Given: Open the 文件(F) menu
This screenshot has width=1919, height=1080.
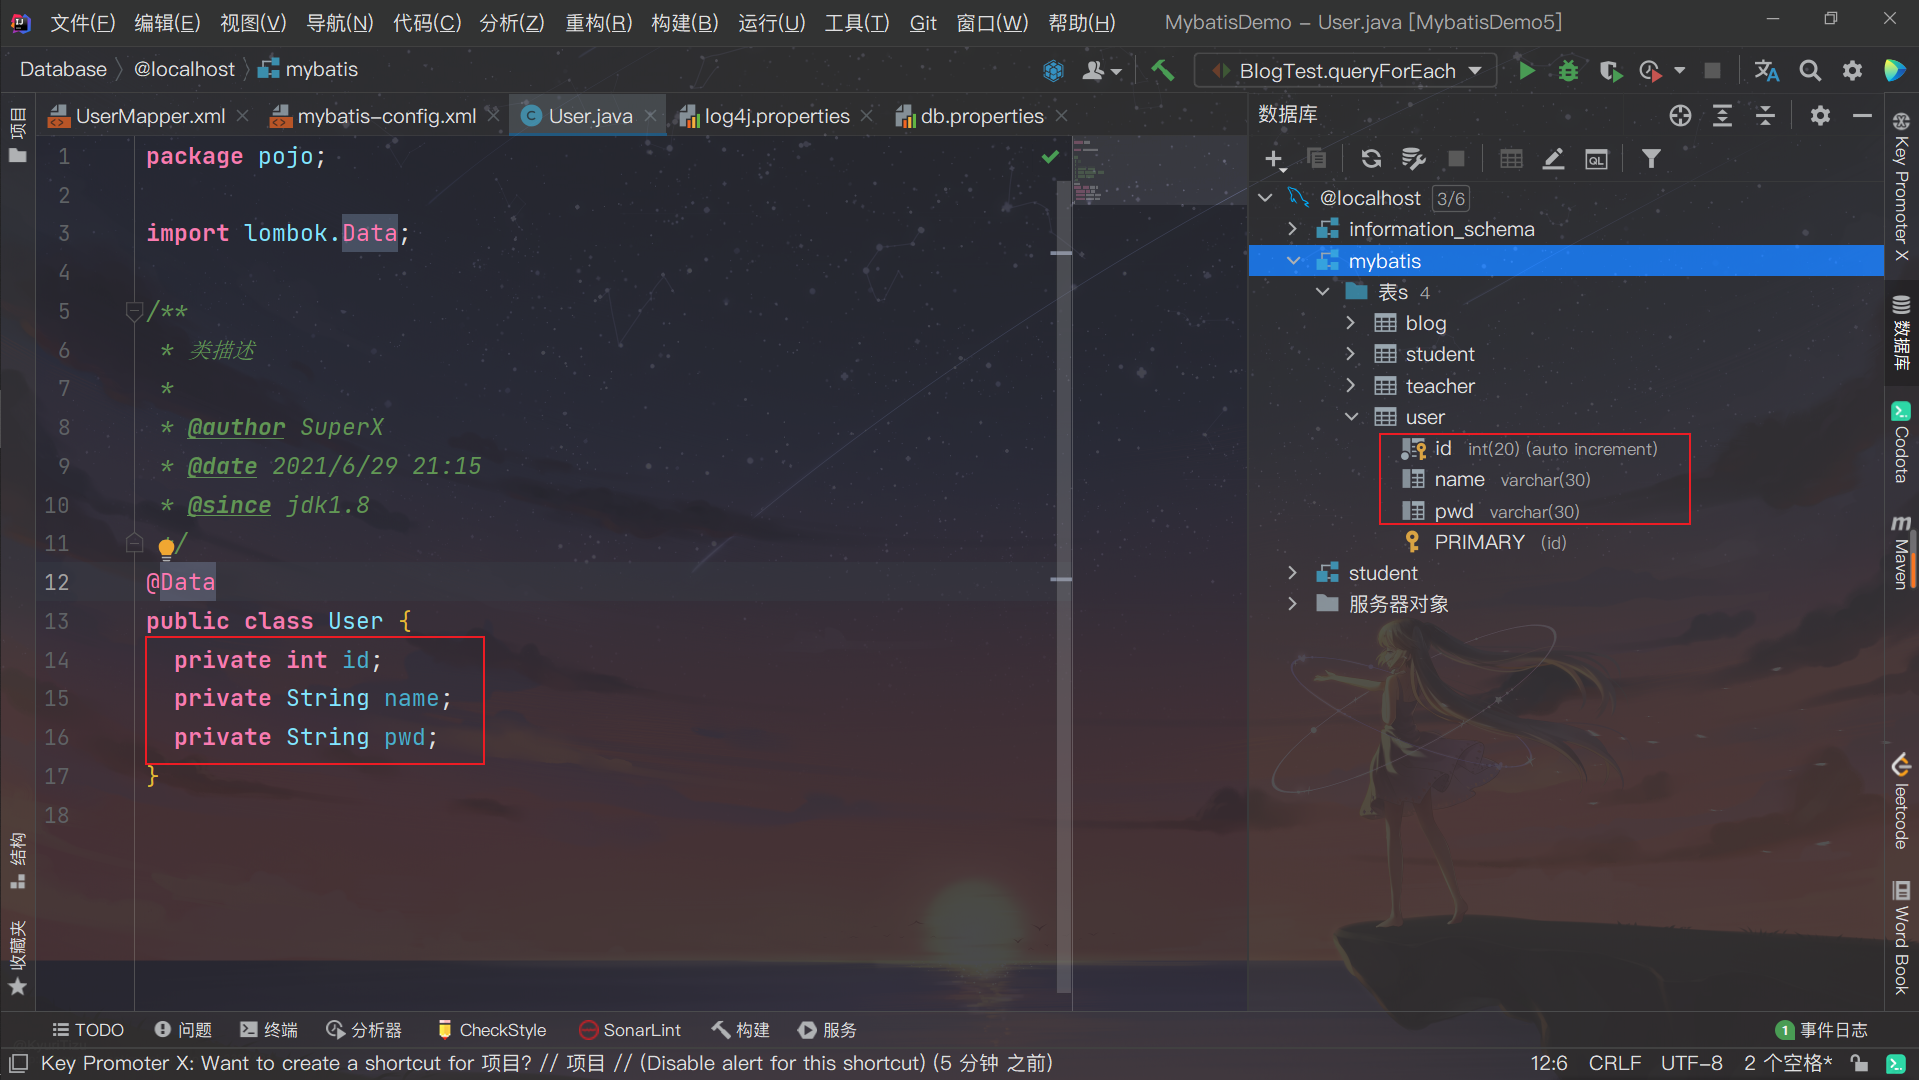Looking at the screenshot, I should pyautogui.click(x=83, y=22).
